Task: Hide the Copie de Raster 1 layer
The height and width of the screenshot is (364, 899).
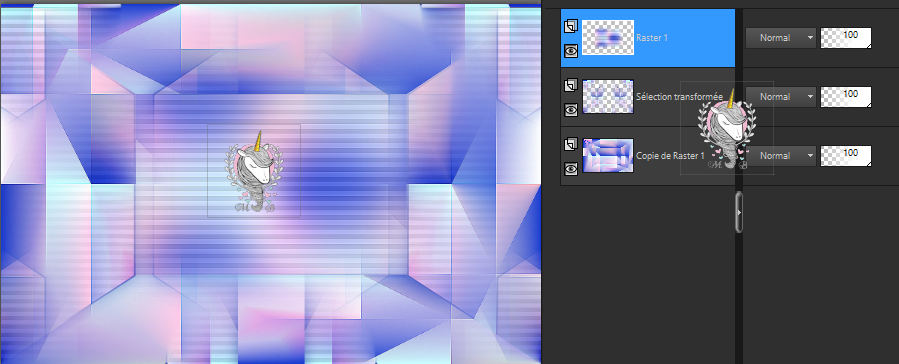Action: click(570, 169)
